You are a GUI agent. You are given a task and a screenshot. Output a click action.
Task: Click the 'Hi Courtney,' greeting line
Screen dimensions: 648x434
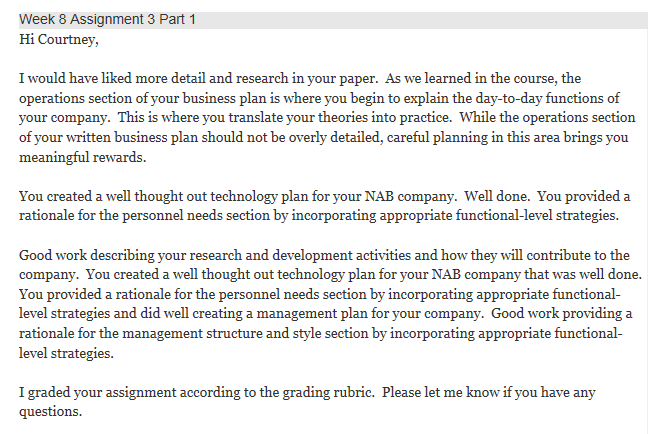[x=59, y=40]
